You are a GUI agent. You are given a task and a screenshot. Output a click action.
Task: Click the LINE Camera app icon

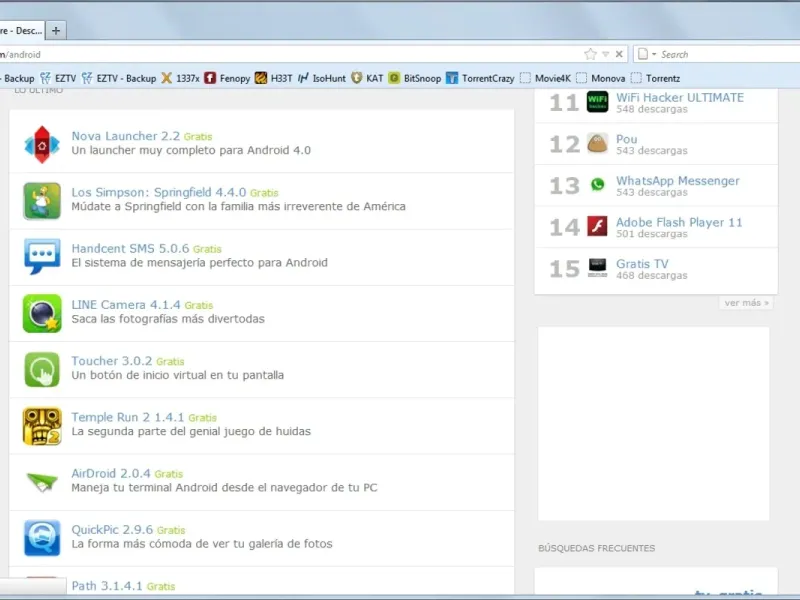click(42, 313)
